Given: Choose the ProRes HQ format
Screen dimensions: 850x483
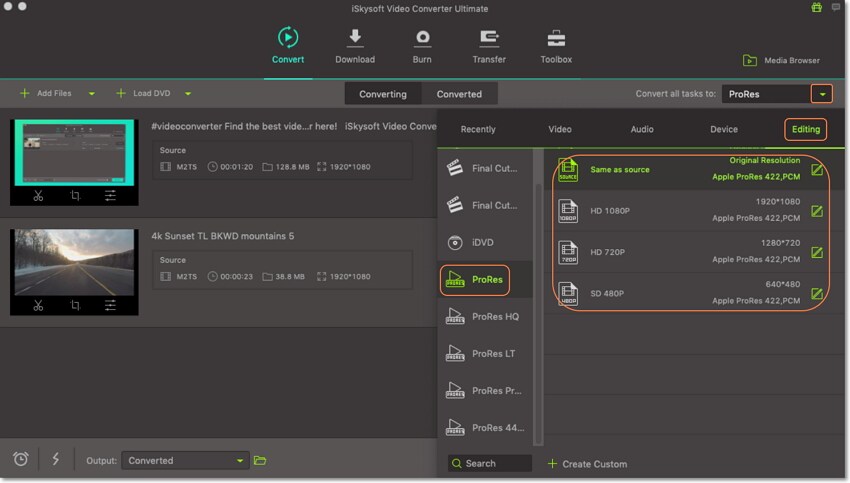Looking at the screenshot, I should pos(485,317).
